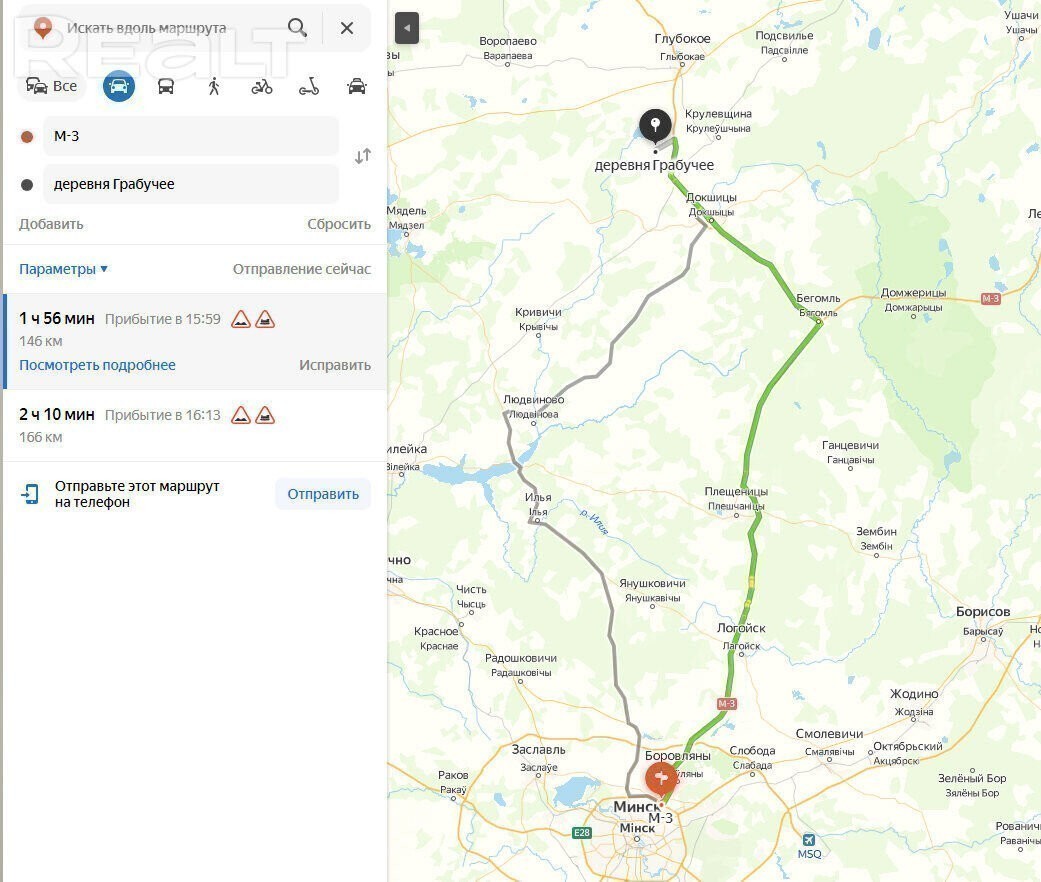Select the 'Все' all transport modes option
The image size is (1041, 882).
coord(52,86)
